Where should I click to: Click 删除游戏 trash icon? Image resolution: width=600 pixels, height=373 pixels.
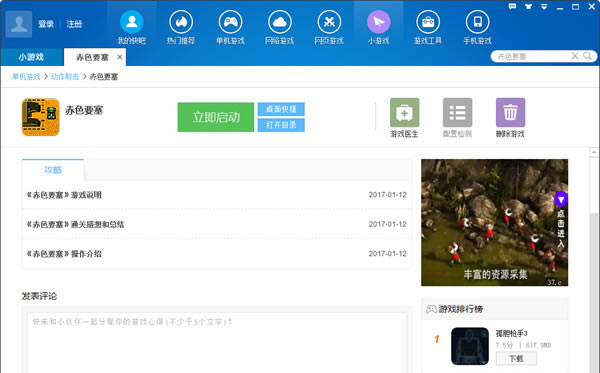point(510,112)
